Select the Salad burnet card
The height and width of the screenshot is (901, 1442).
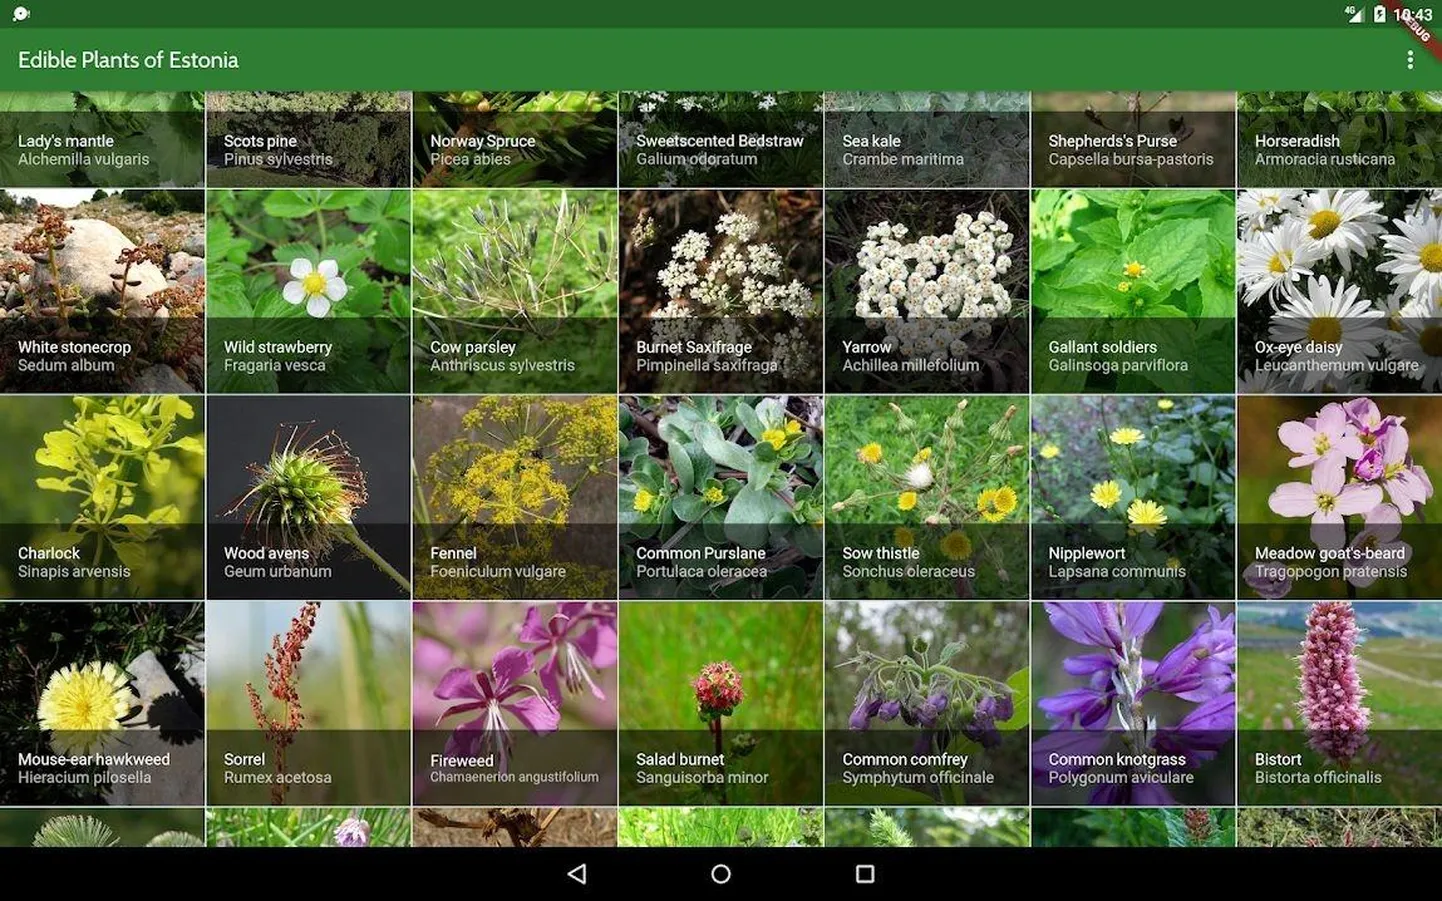tap(721, 703)
